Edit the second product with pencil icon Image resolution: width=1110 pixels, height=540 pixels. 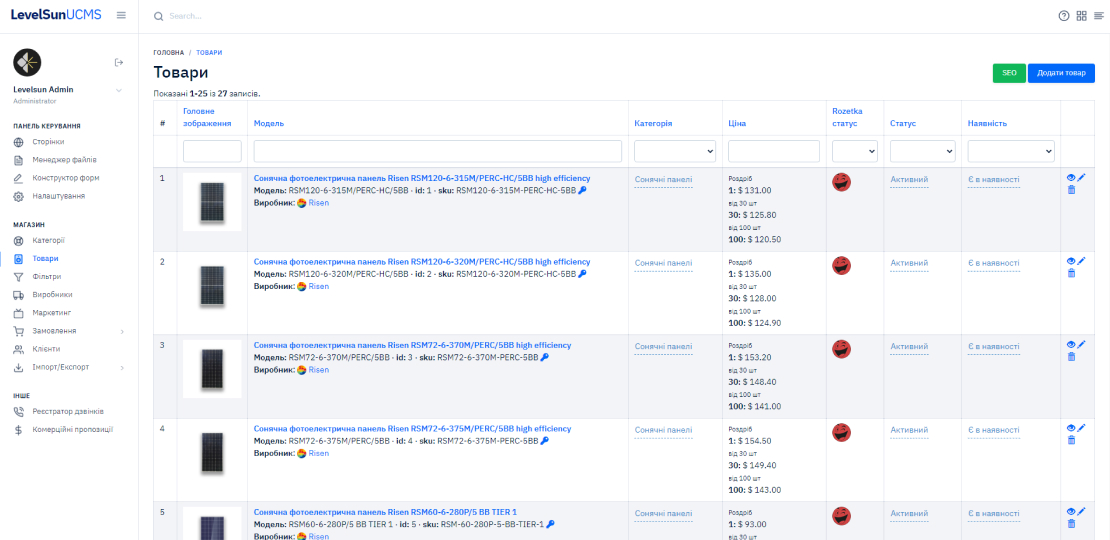click(x=1081, y=260)
